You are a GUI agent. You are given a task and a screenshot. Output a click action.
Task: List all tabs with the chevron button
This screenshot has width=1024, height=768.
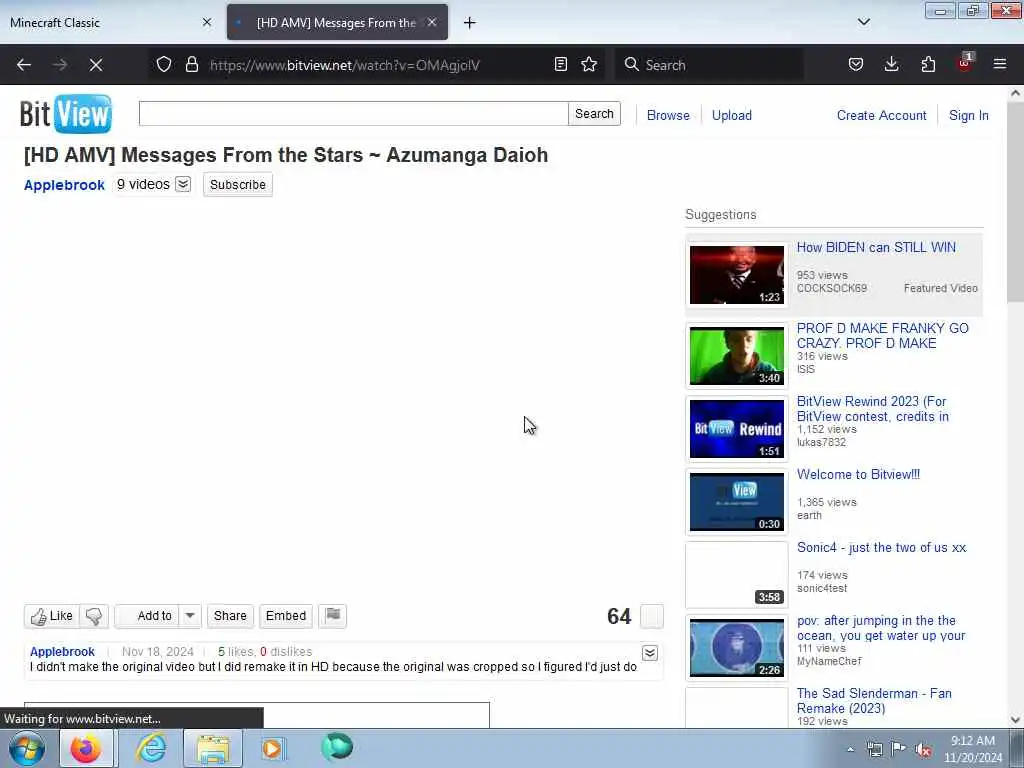(863, 22)
